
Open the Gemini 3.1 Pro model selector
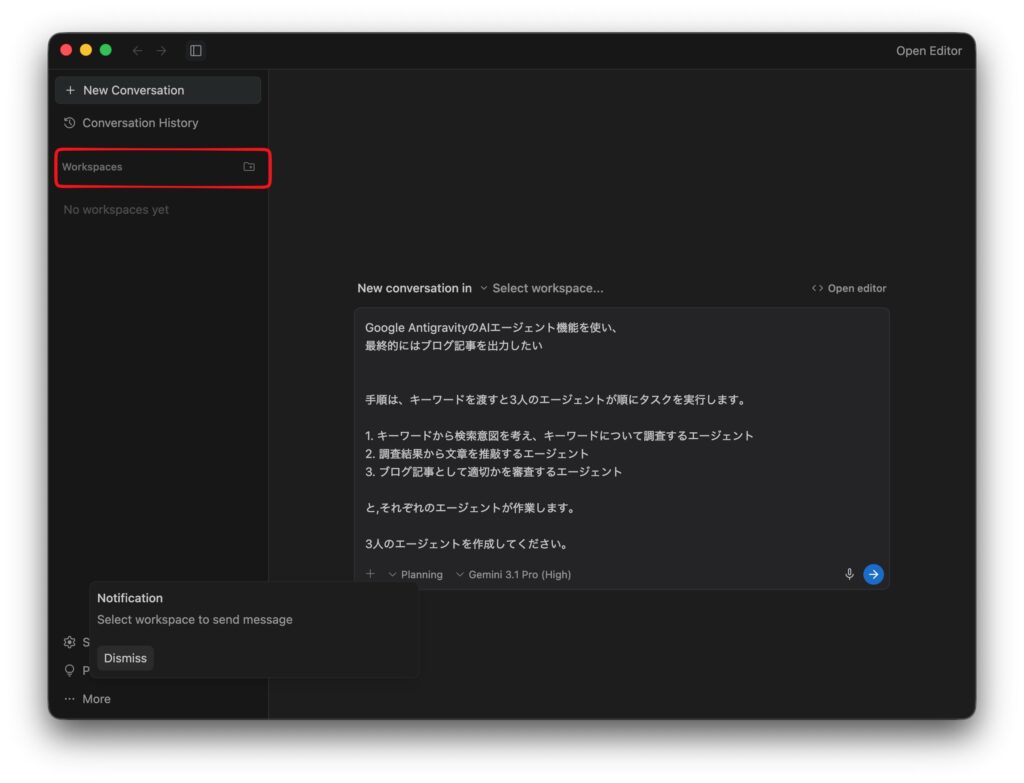pyautogui.click(x=513, y=575)
